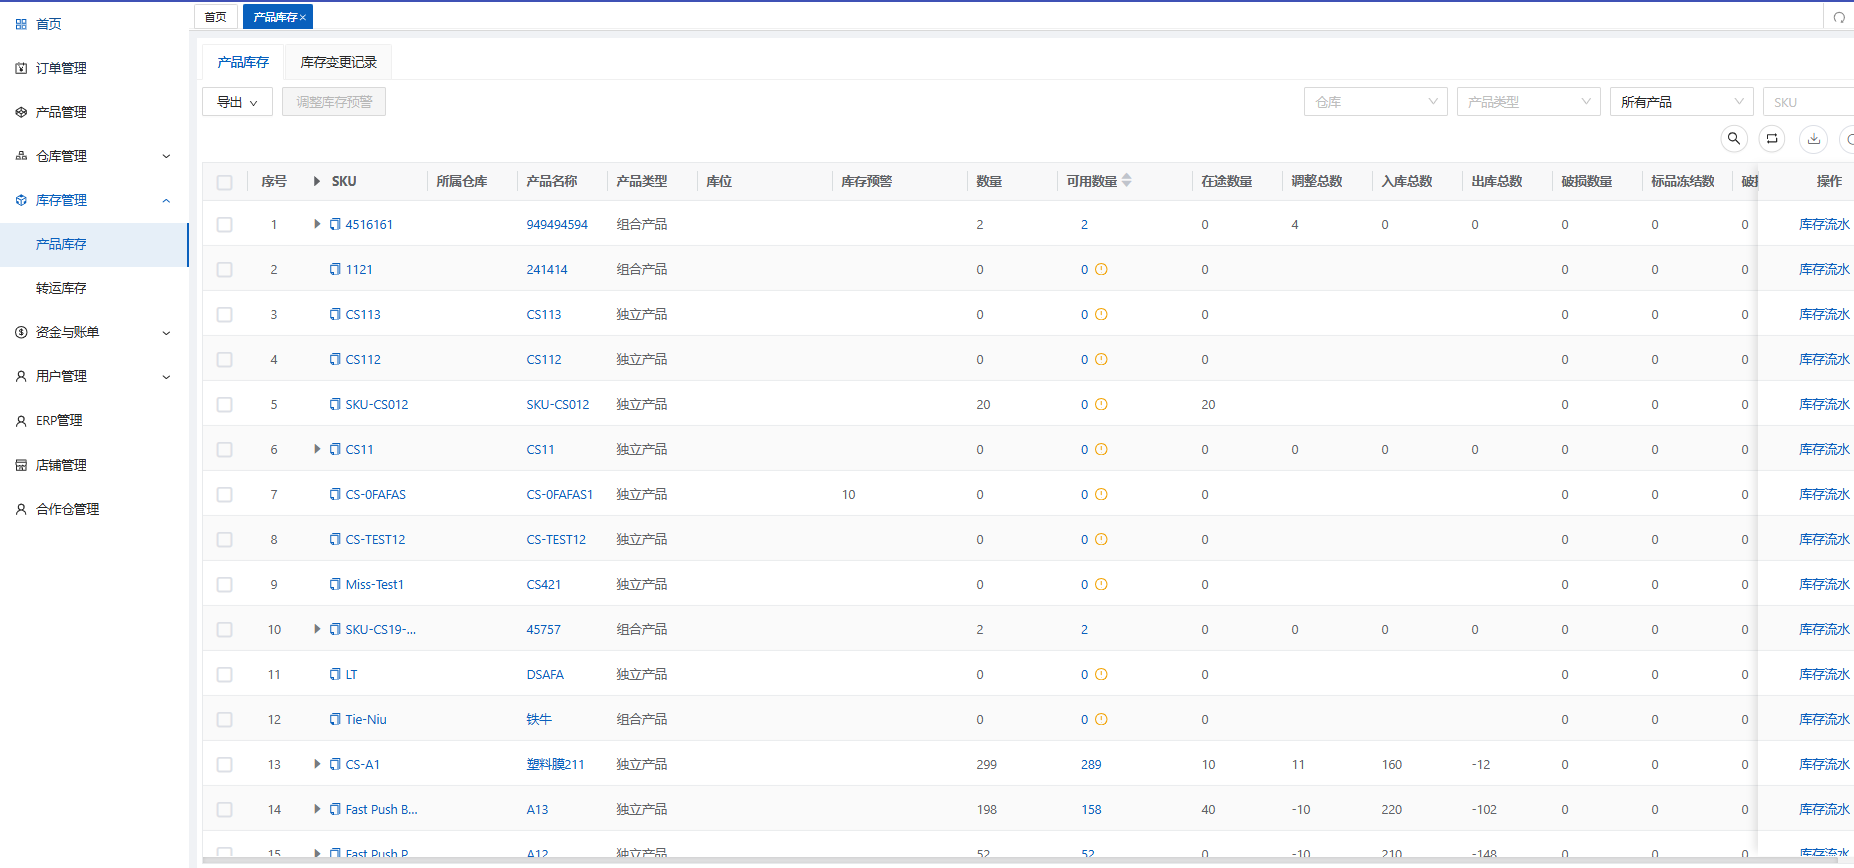This screenshot has height=868, width=1854.
Task: Collapse the 库存管理 sidebar menu
Action: coord(94,200)
